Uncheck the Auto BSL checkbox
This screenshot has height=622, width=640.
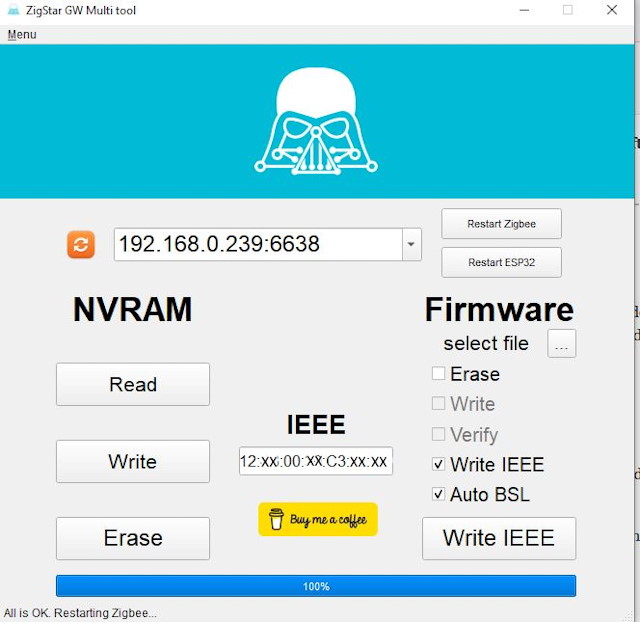point(438,494)
